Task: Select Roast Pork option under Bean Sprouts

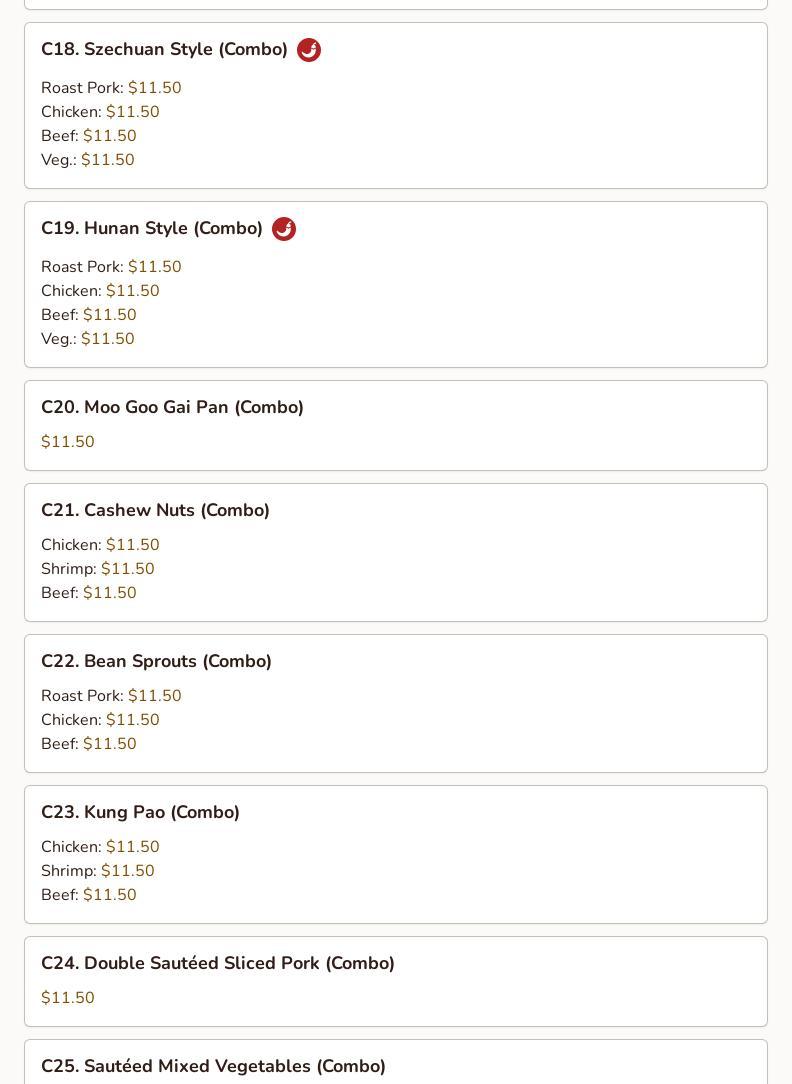Action: point(111,696)
